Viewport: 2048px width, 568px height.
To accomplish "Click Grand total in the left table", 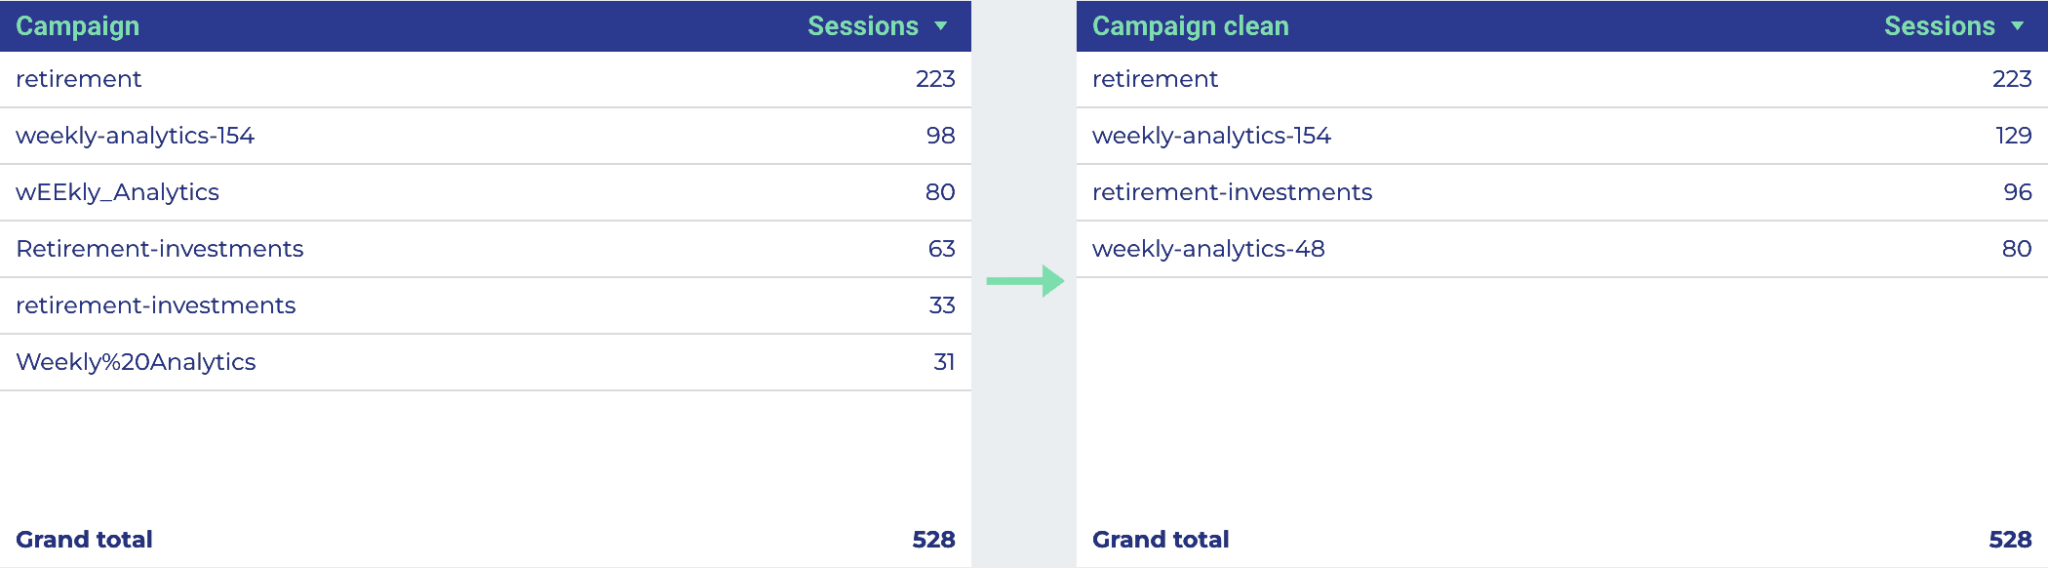I will 84,540.
